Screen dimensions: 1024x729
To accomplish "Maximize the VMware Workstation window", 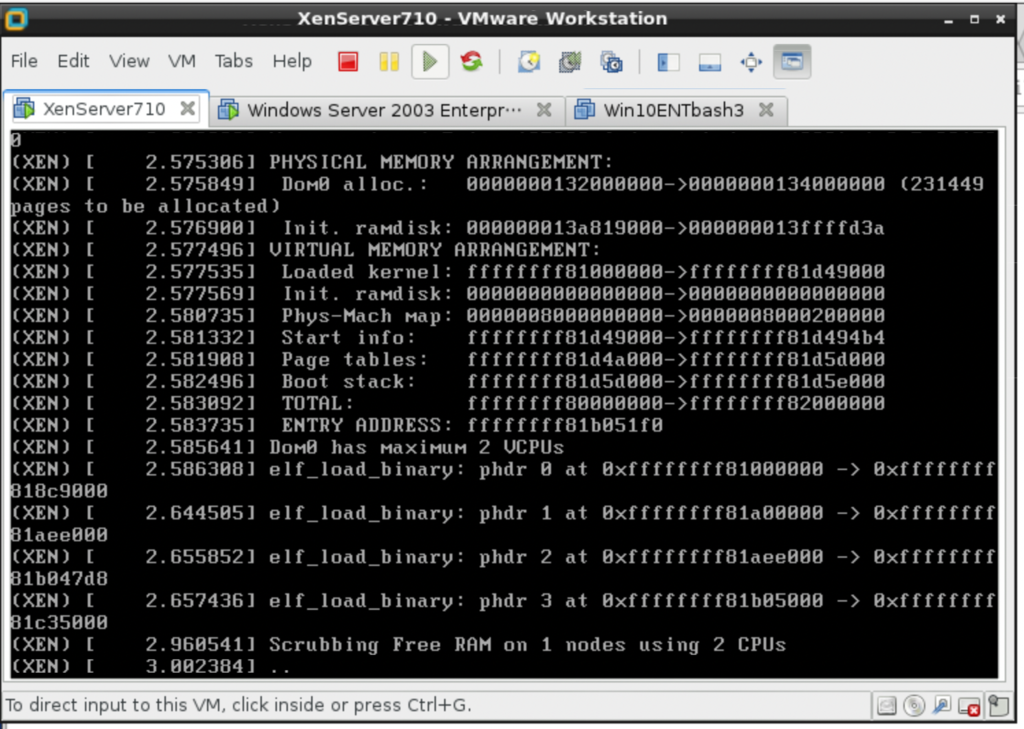I will click(974, 20).
